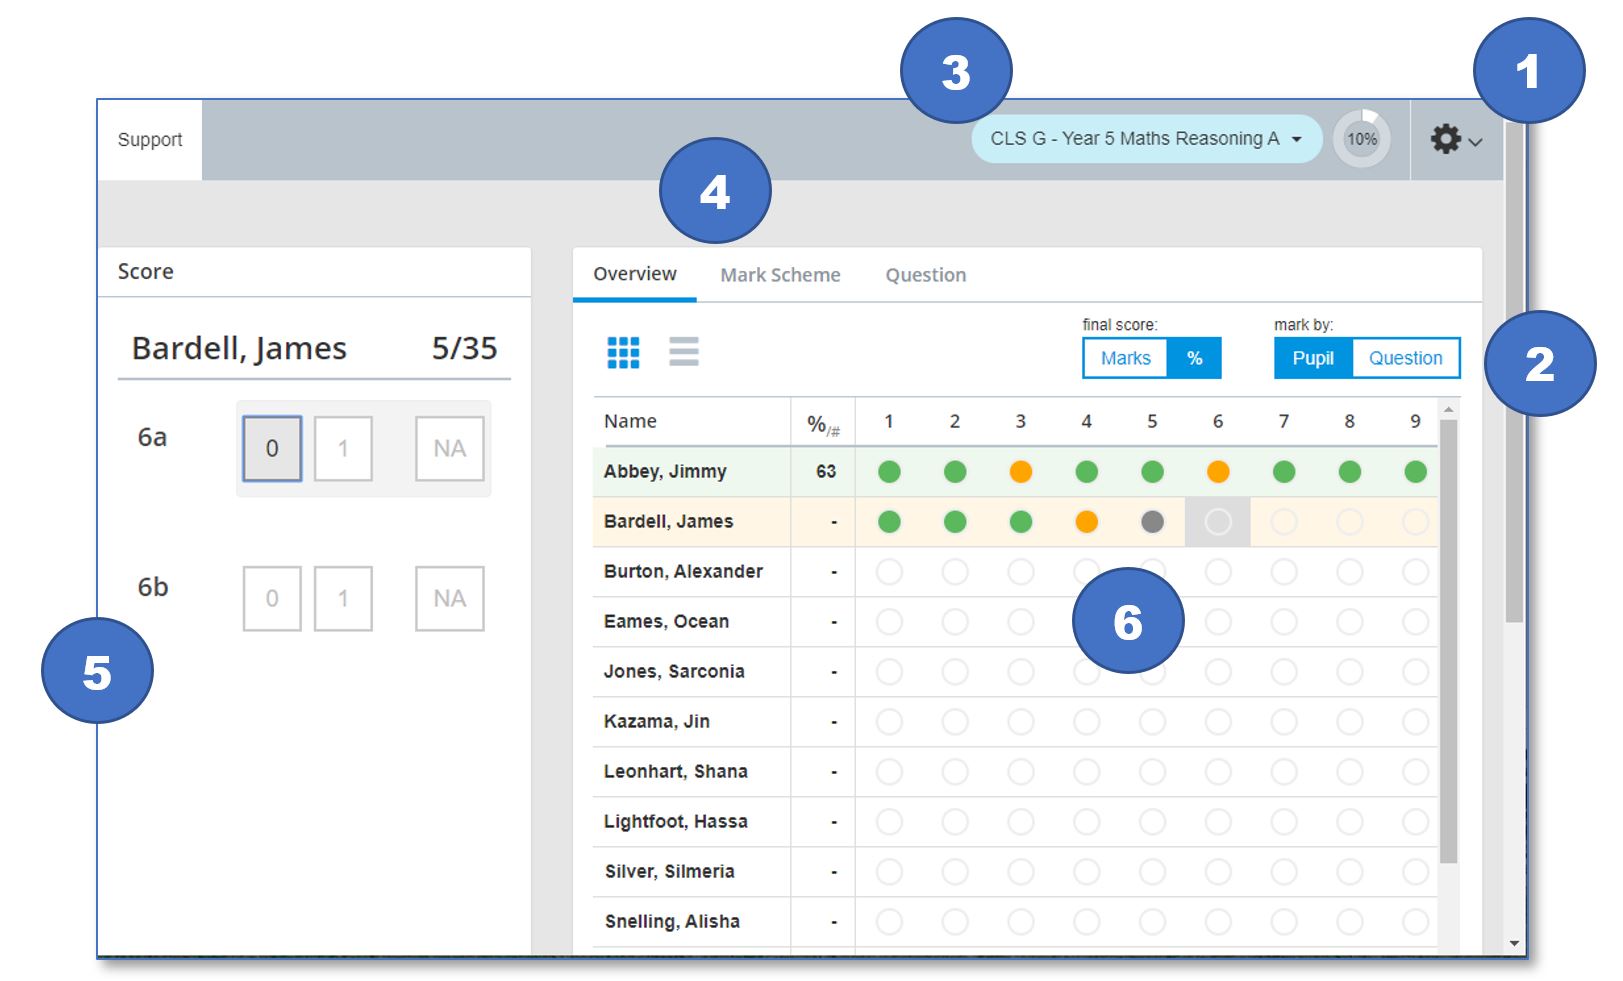Select pupil Burton, Alexander in the table
Screen dimensions: 1623x981
pyautogui.click(x=683, y=572)
